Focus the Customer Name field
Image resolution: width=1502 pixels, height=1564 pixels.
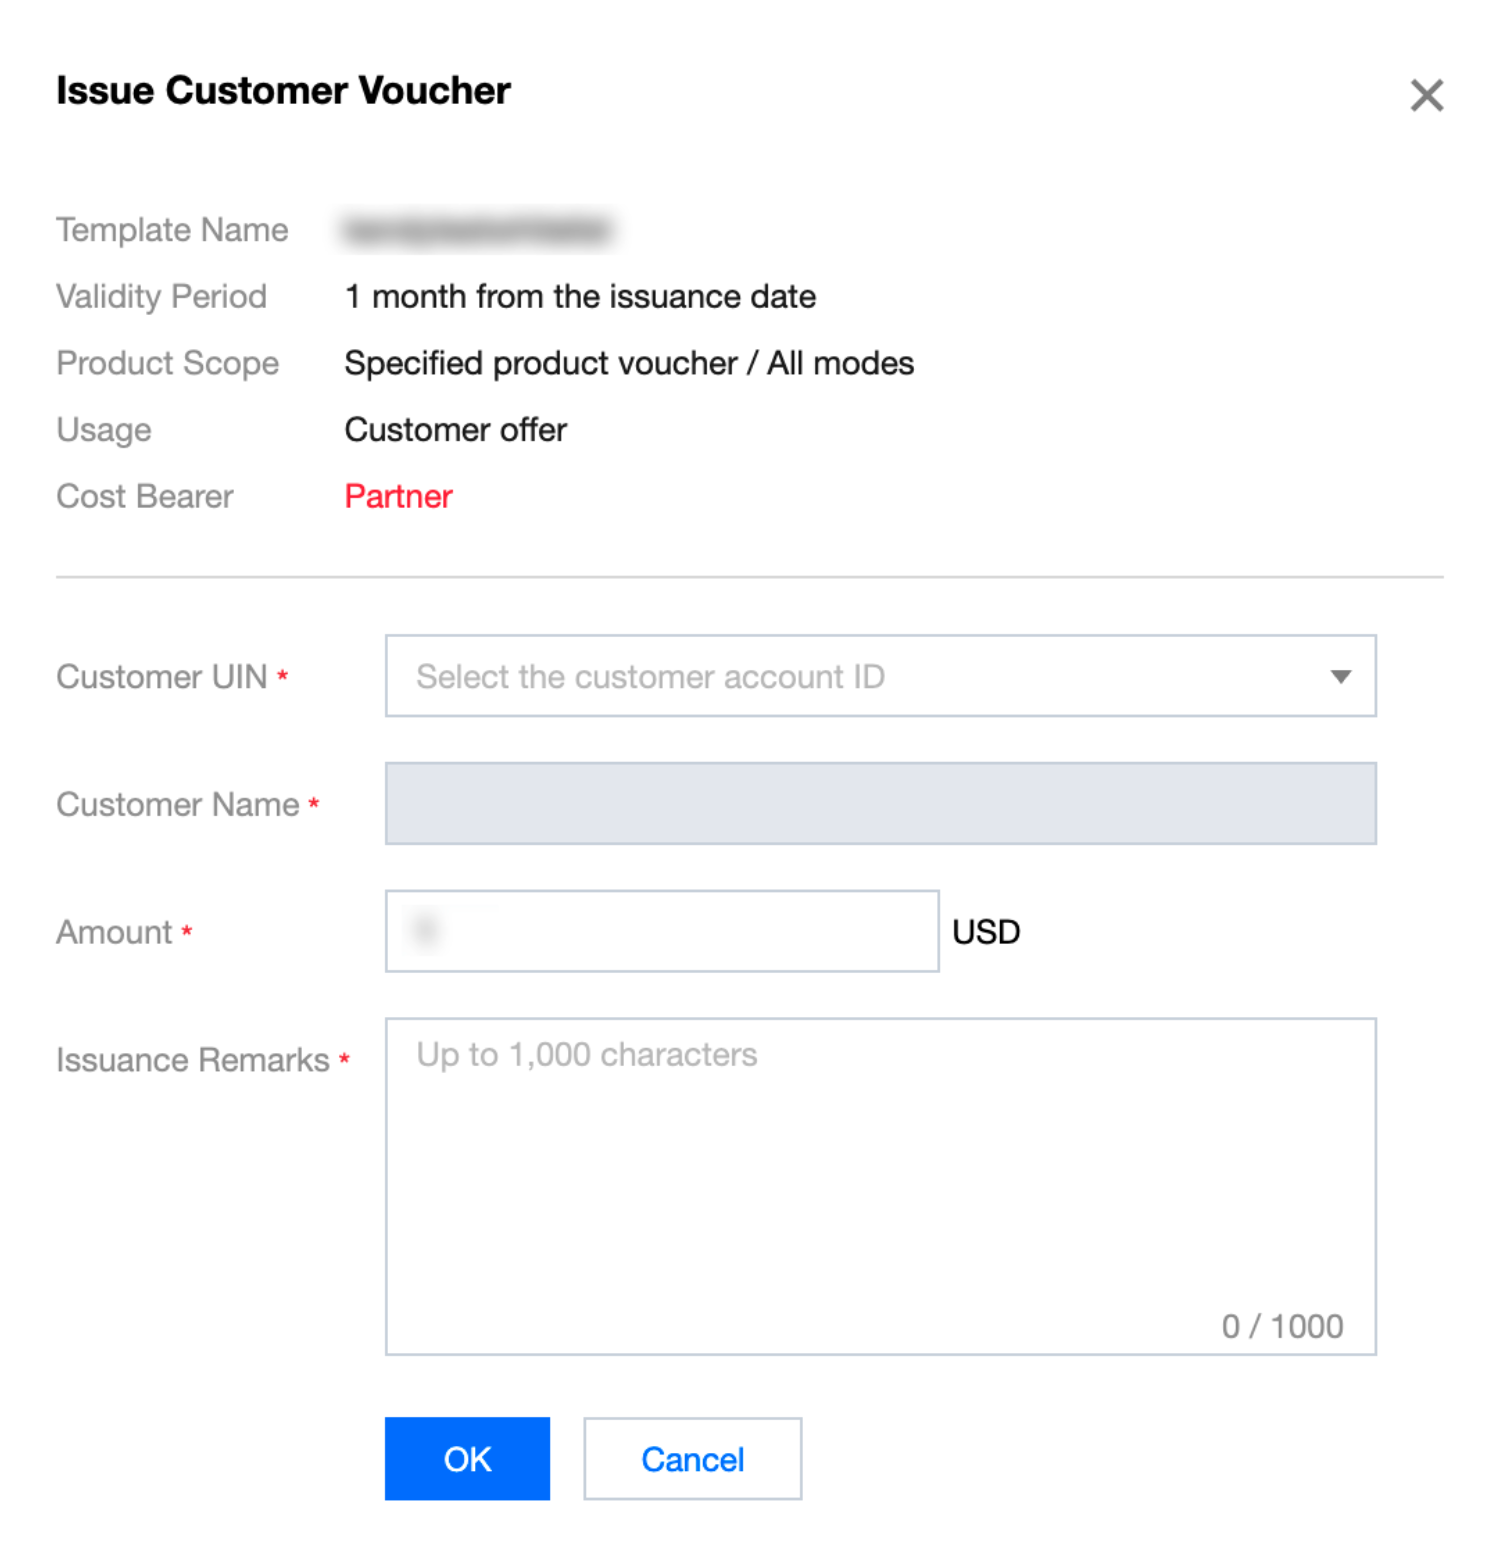pos(880,804)
